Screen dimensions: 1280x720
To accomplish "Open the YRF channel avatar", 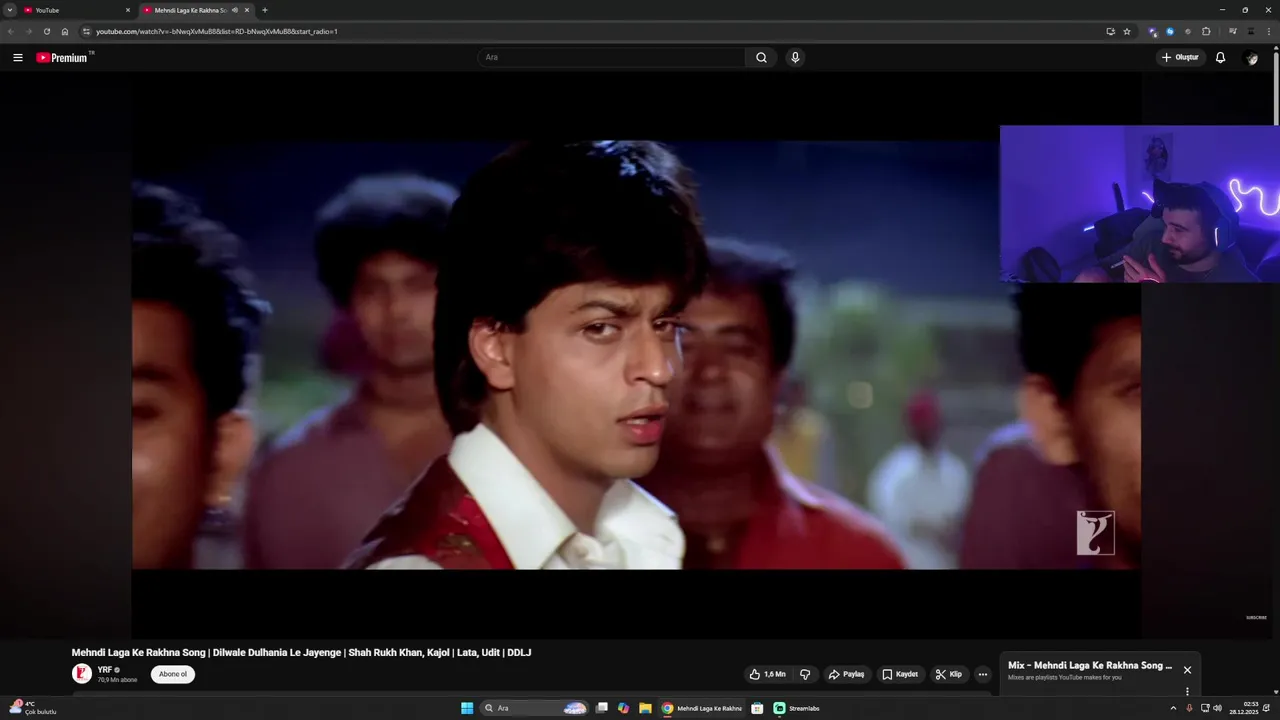I will pos(81,673).
